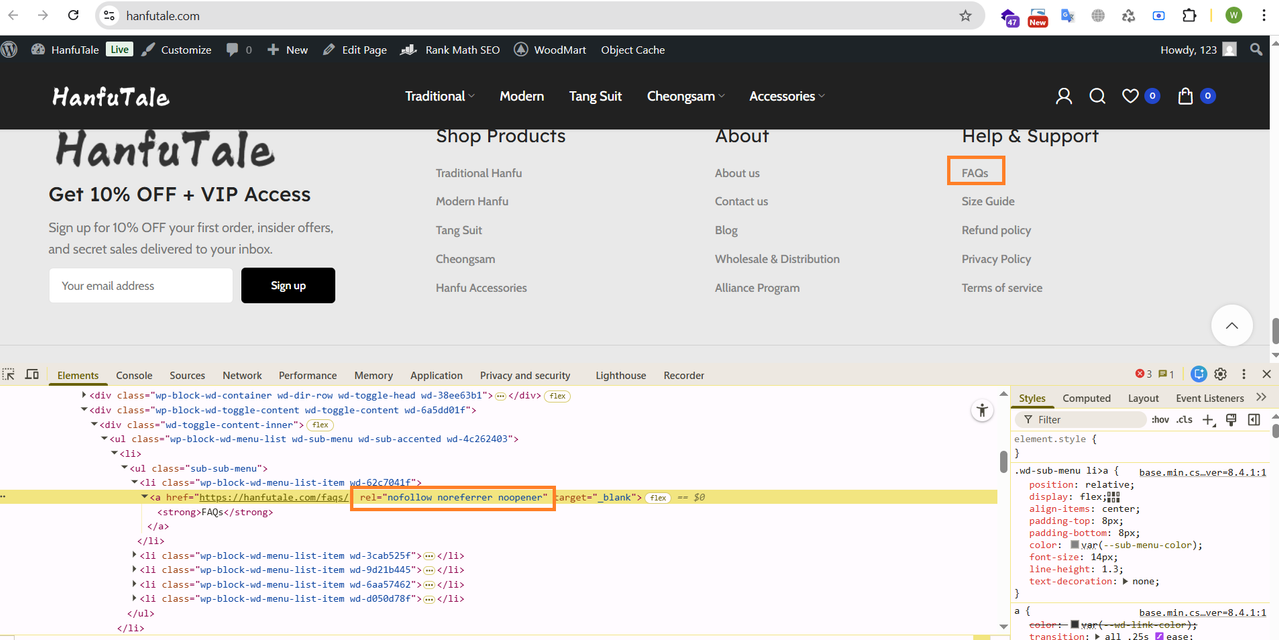Open the sub-menu-color swatch picker
1279x640 pixels.
1075,545
